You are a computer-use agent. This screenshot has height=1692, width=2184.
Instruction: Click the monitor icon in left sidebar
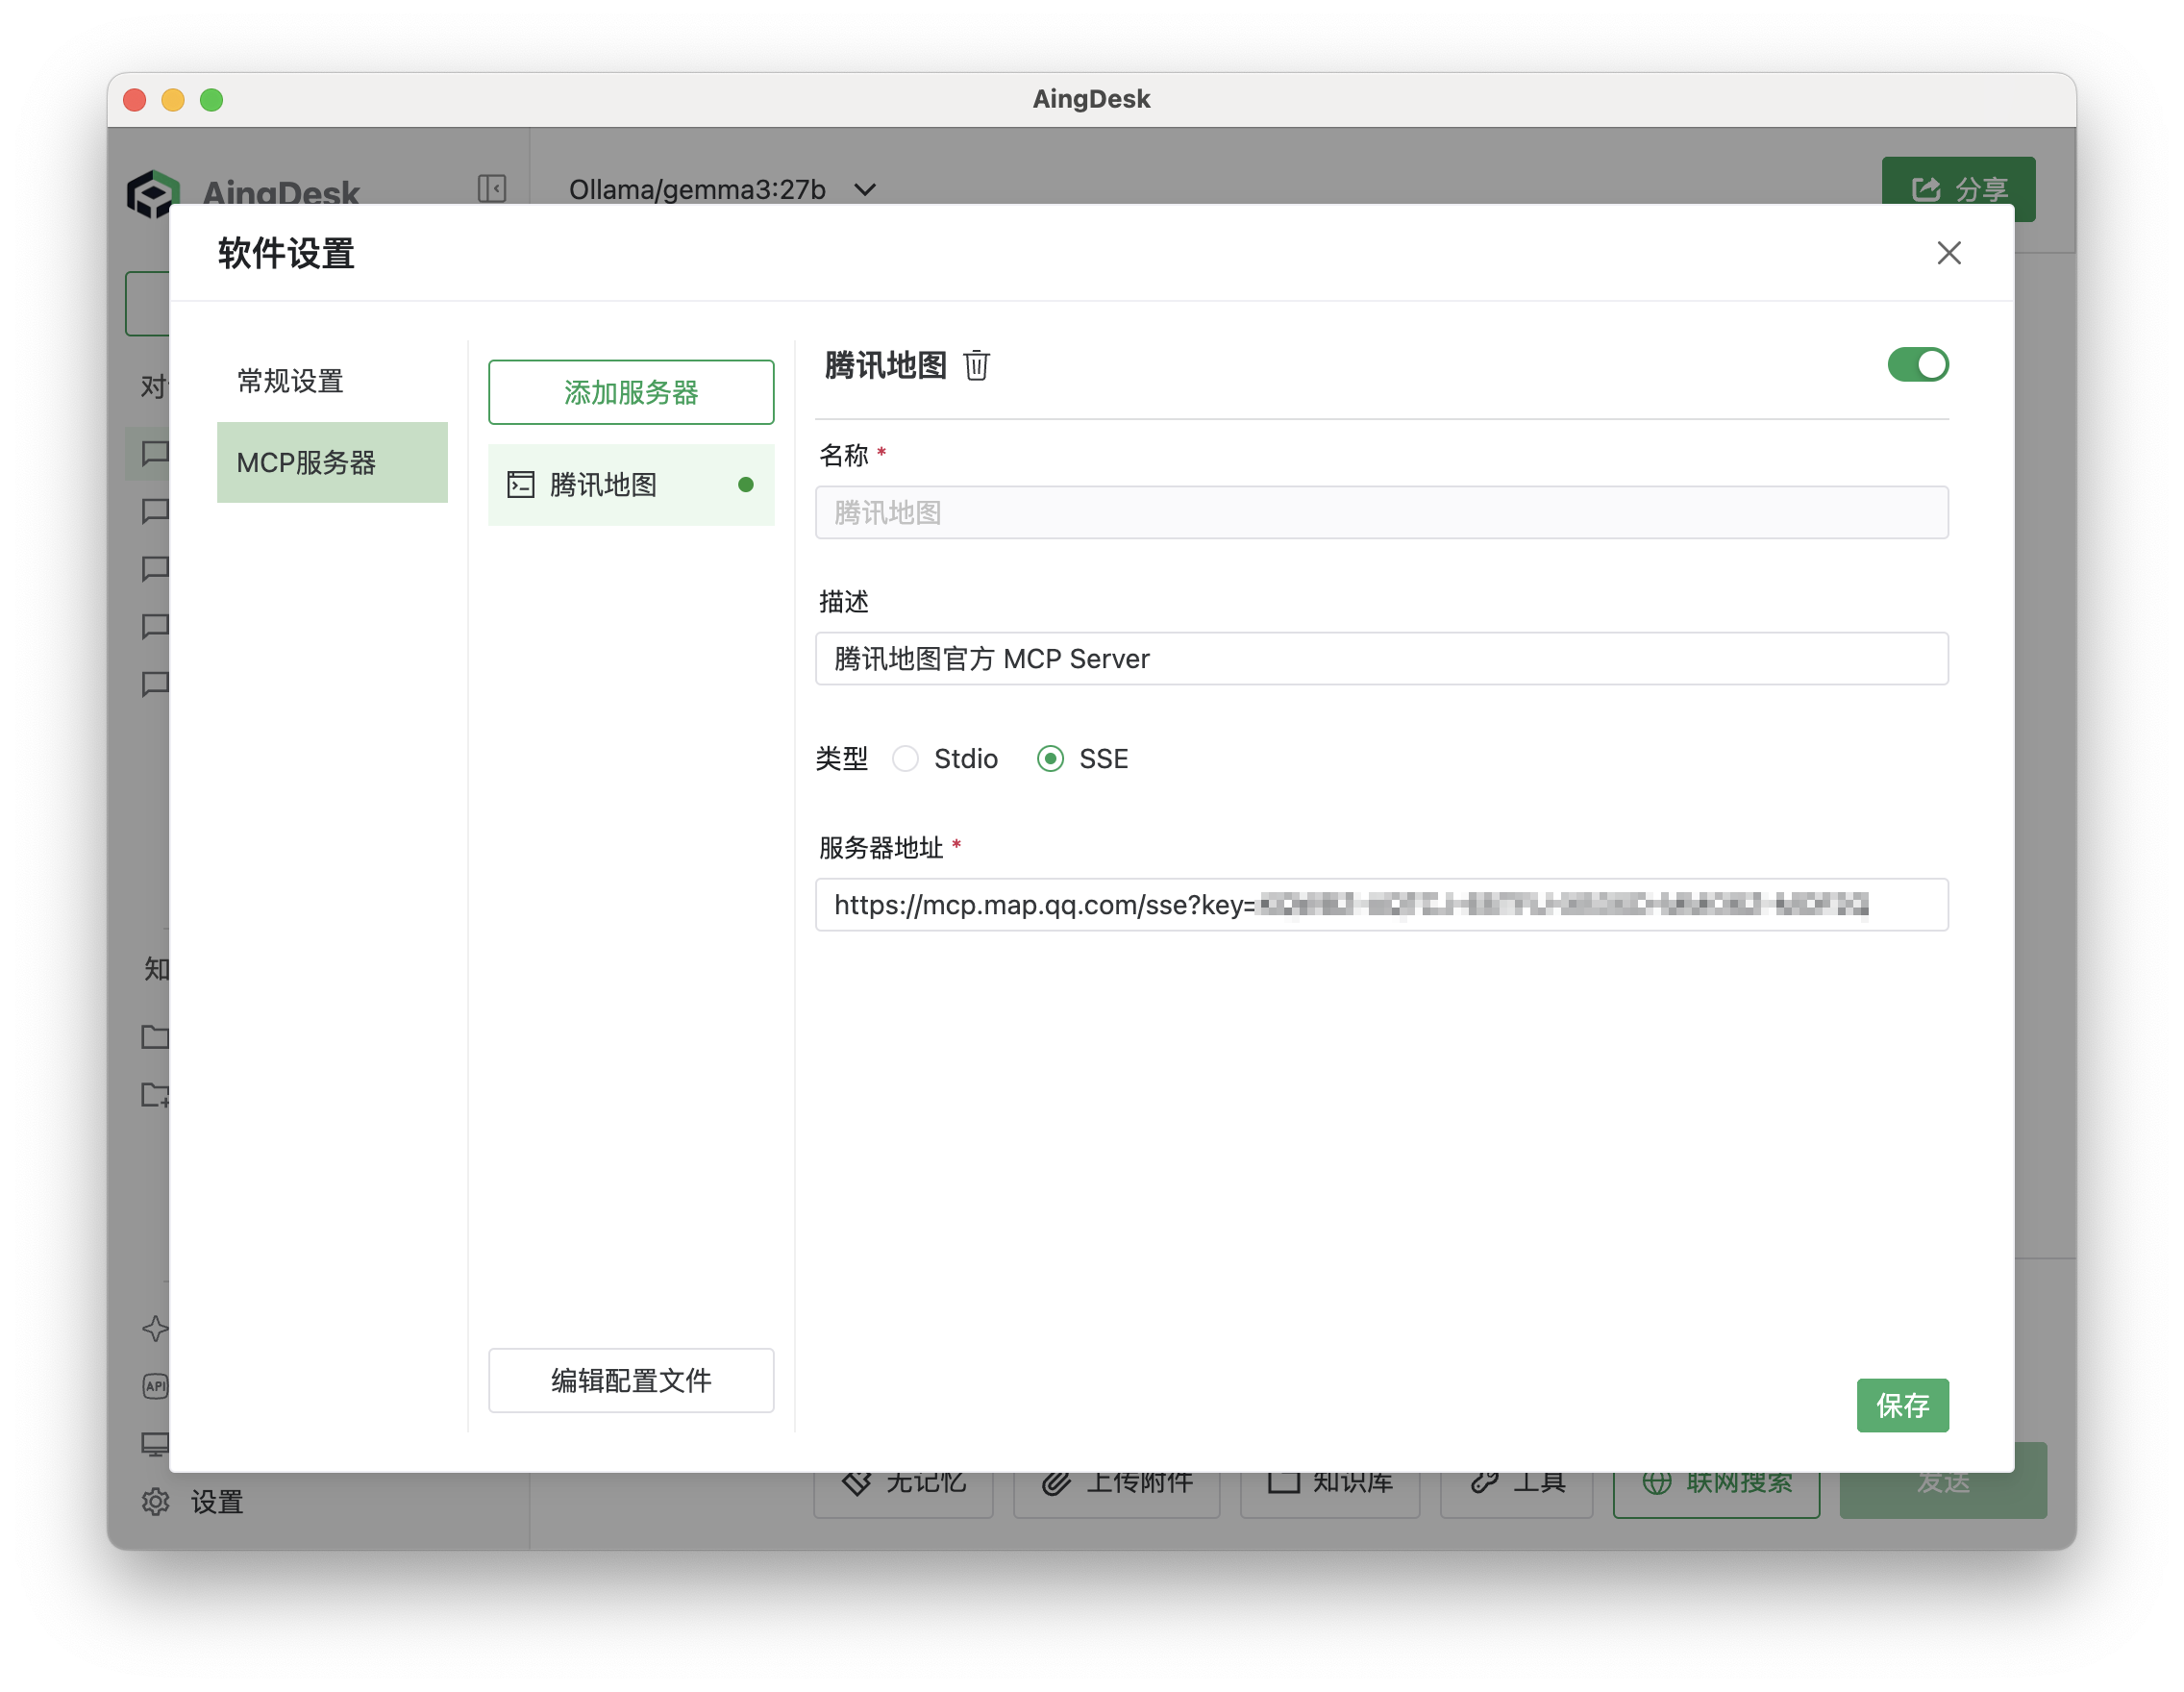tap(155, 1443)
